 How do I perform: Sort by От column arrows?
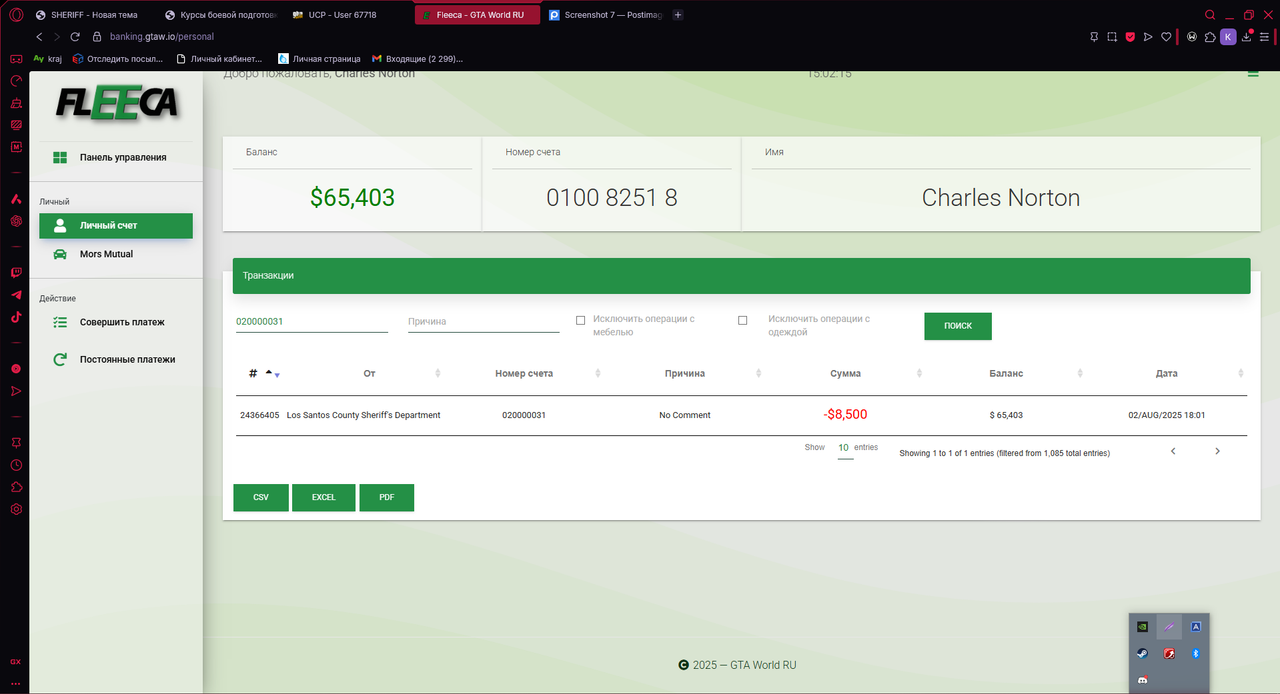pyautogui.click(x=437, y=373)
